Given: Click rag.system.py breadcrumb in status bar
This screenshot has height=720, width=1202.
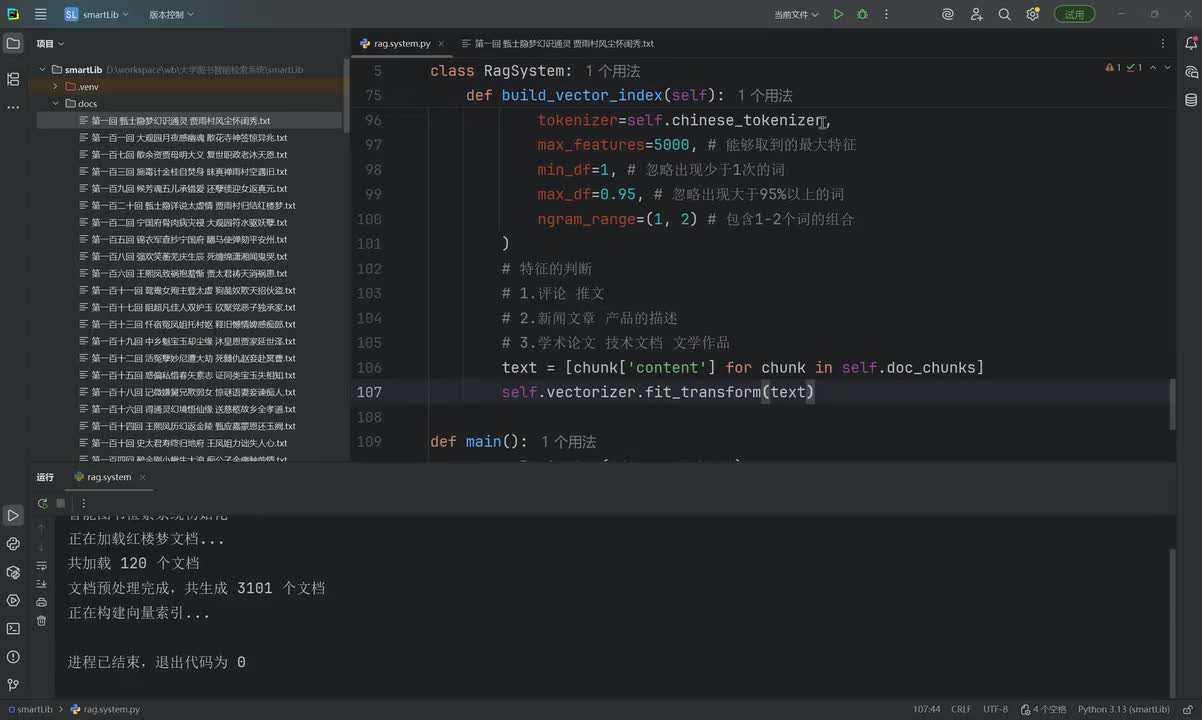Looking at the screenshot, I should [105, 709].
